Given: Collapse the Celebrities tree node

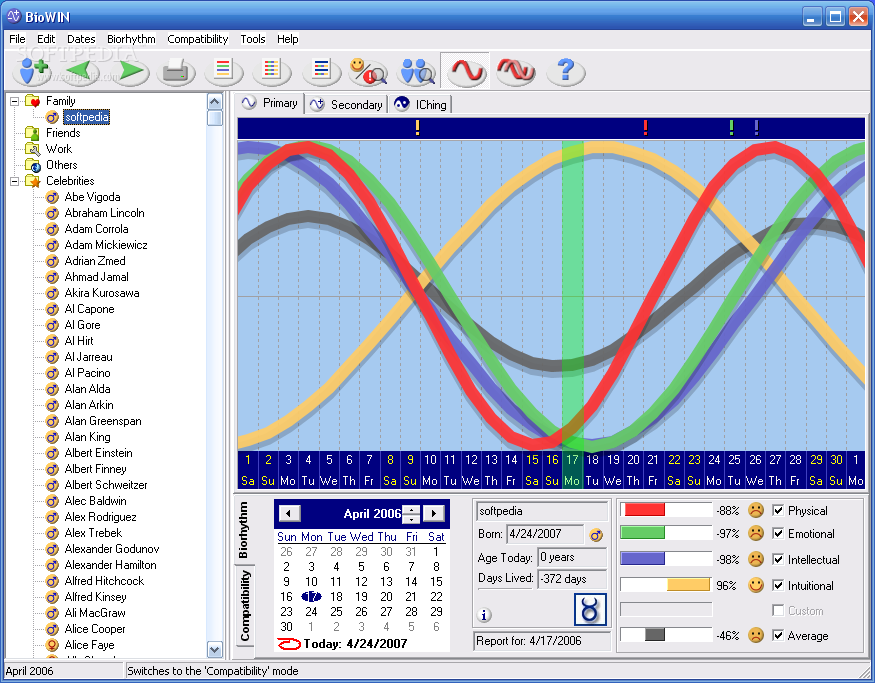Looking at the screenshot, I should 15,181.
